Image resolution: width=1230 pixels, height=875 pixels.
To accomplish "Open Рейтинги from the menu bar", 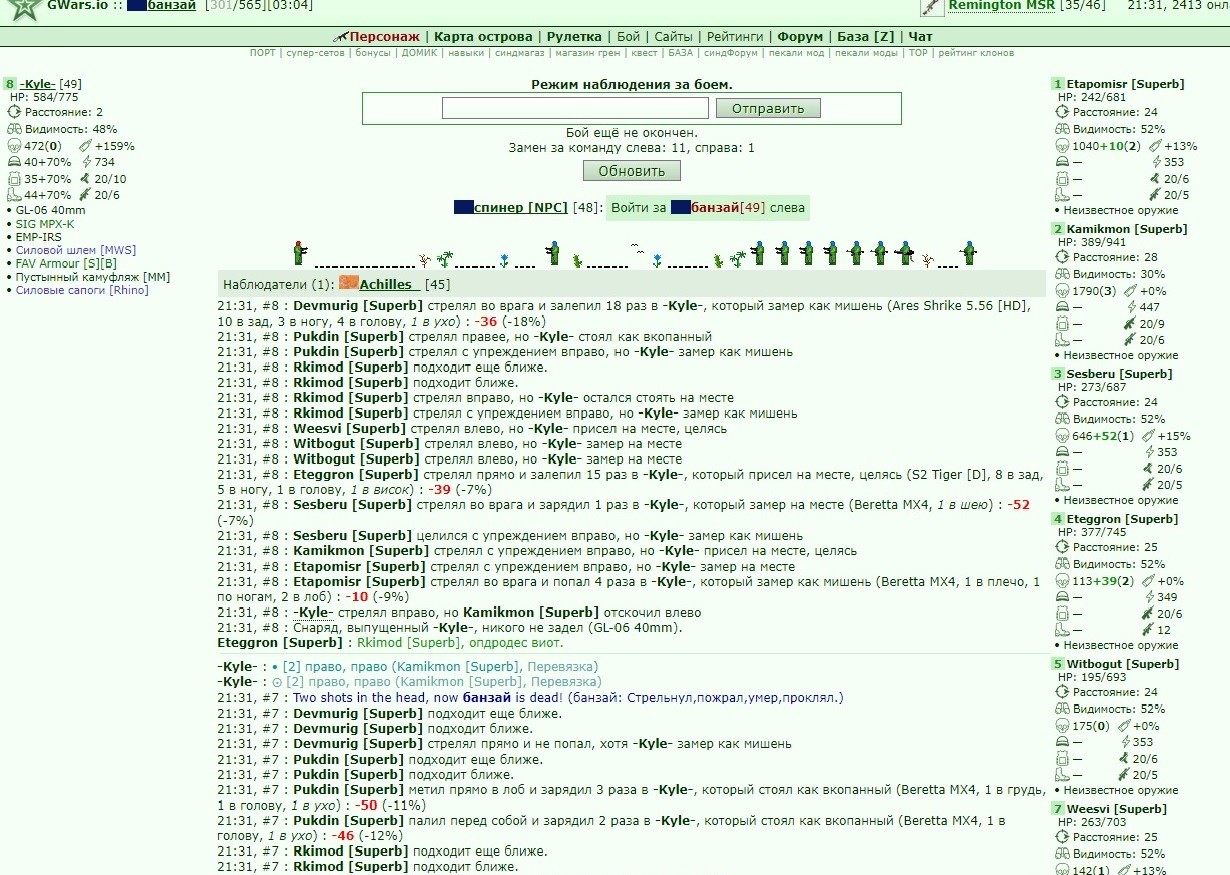I will 735,37.
